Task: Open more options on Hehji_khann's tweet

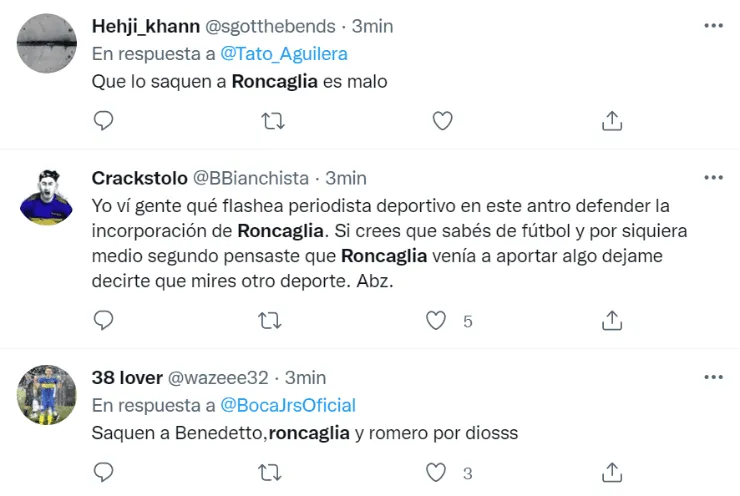Action: click(x=713, y=26)
